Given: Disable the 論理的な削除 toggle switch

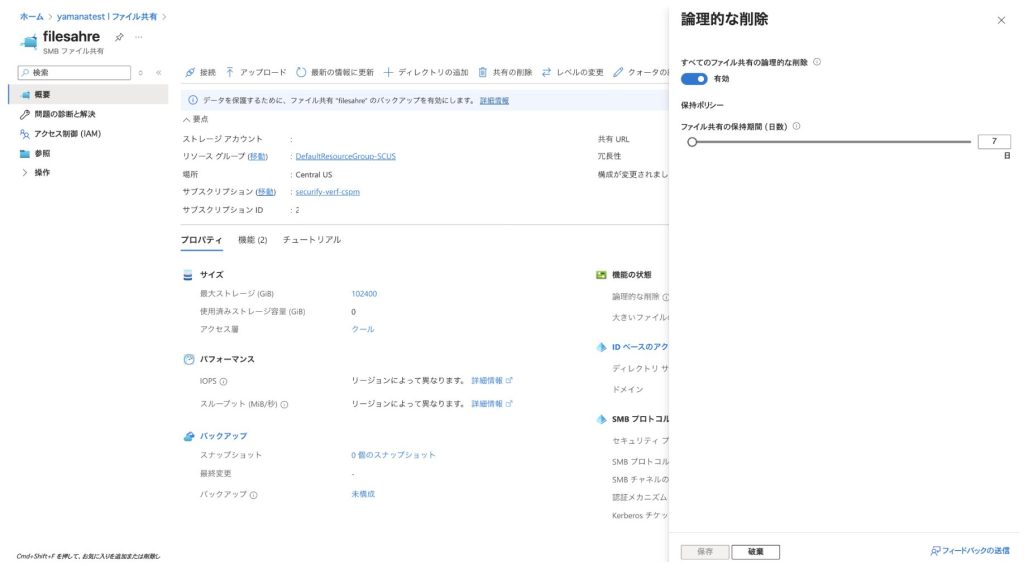Looking at the screenshot, I should coord(694,79).
